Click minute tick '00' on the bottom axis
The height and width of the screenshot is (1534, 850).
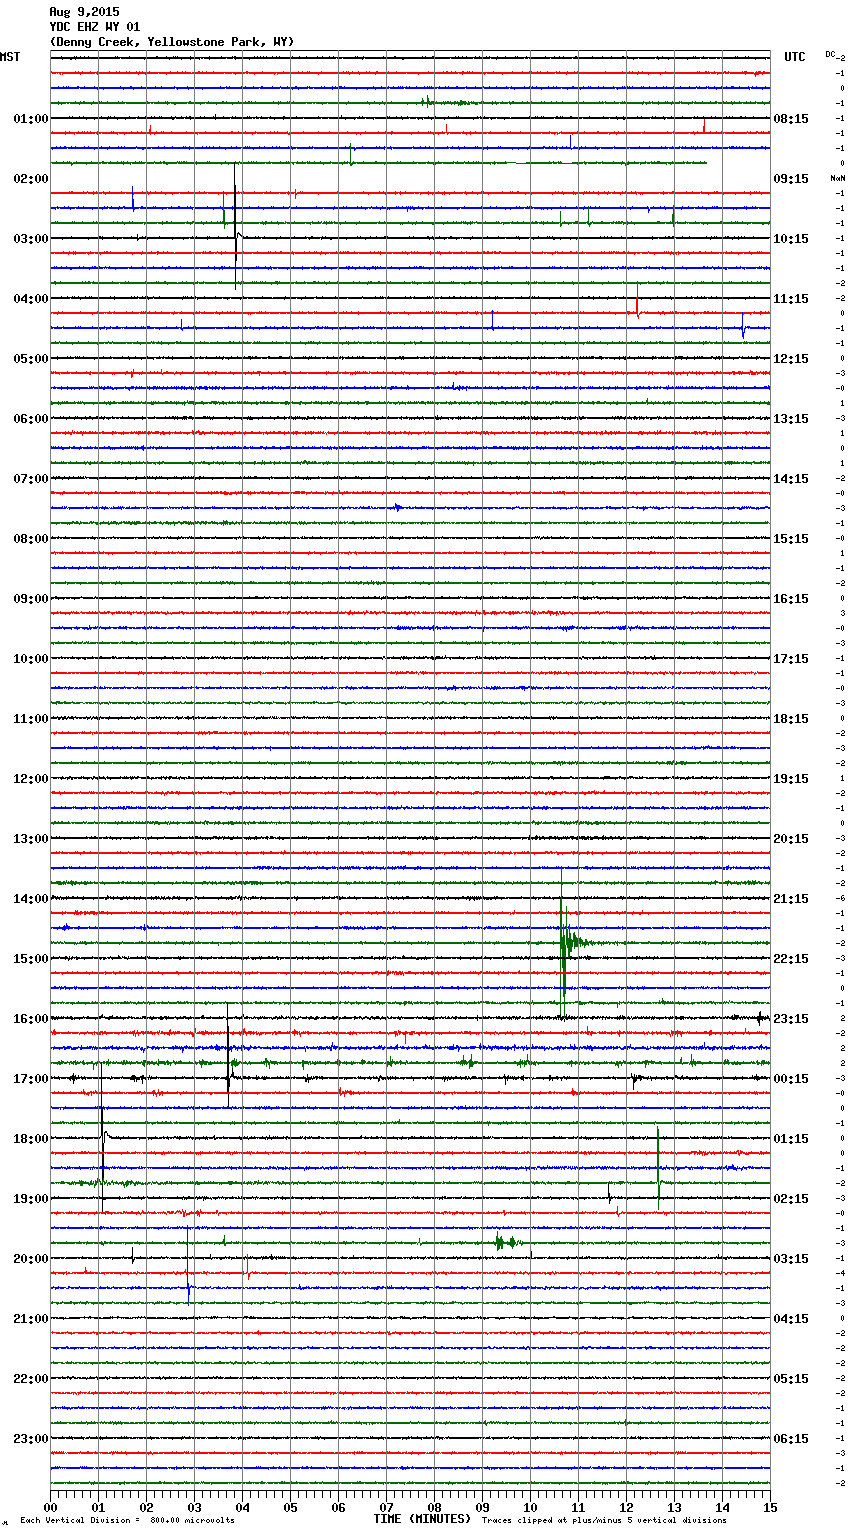[50, 1507]
